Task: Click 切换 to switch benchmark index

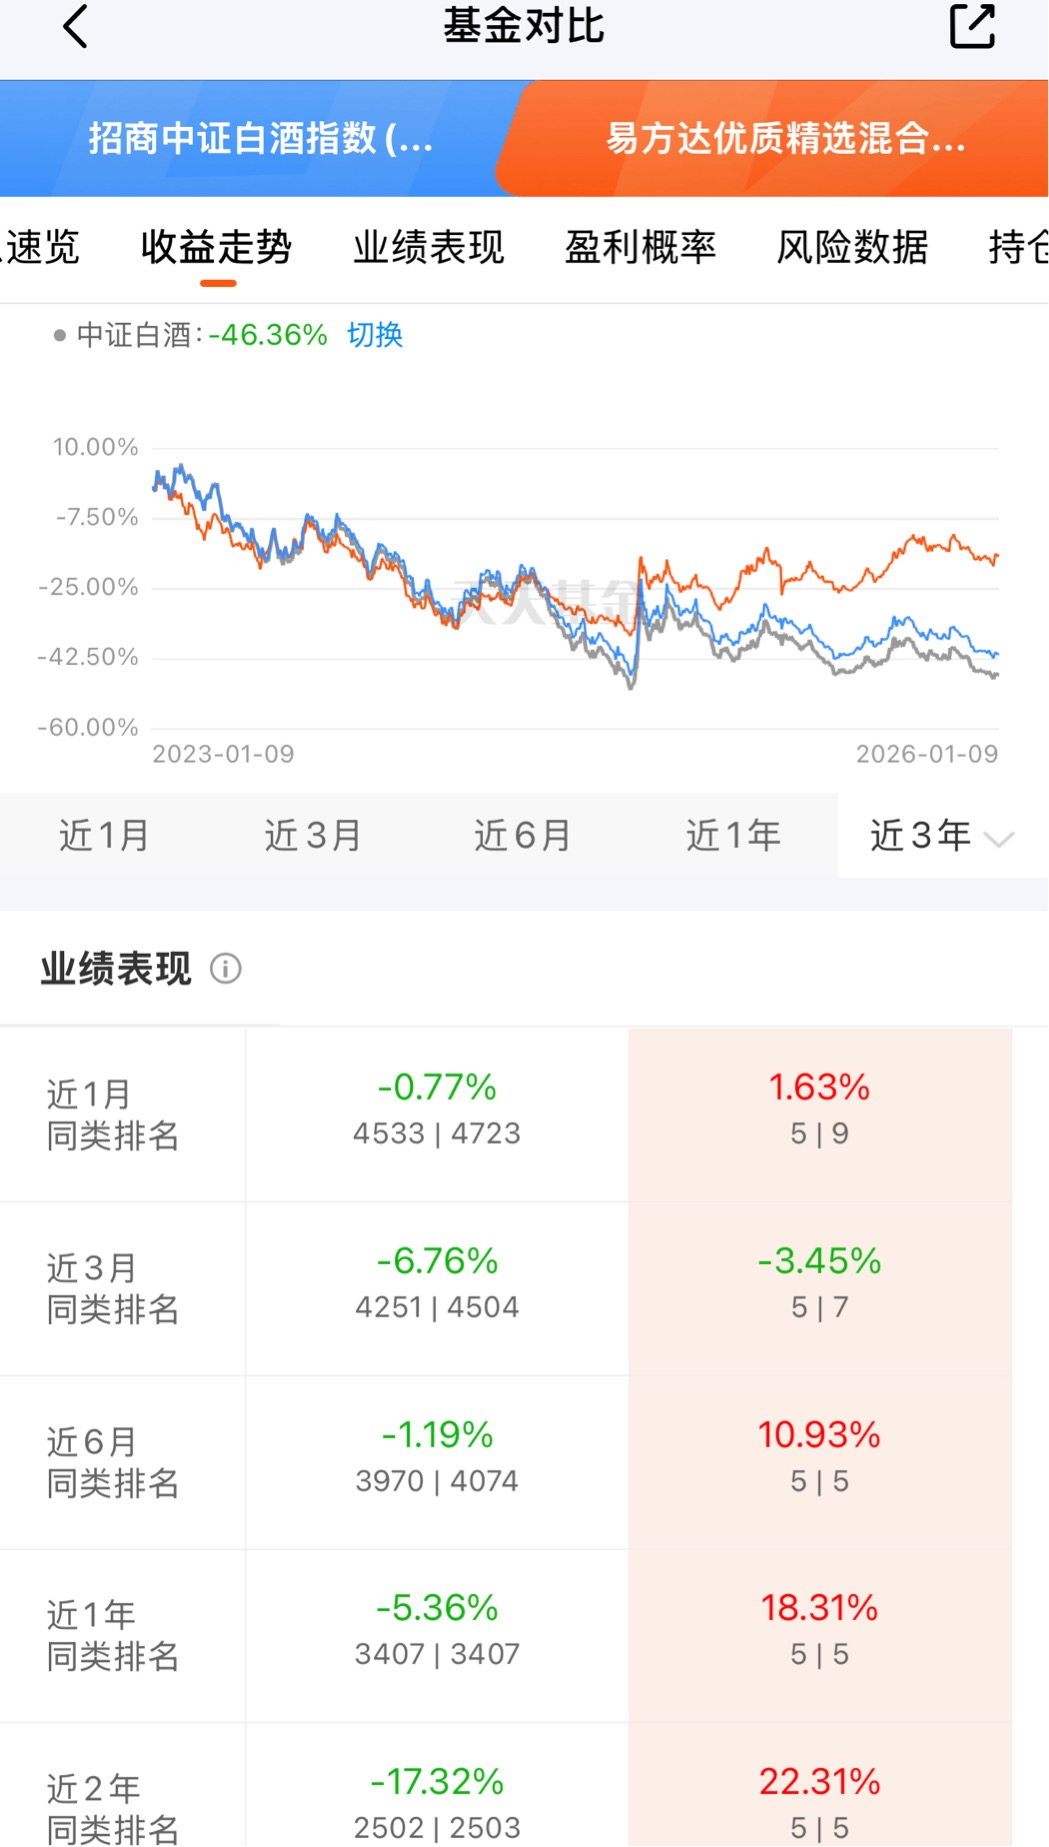Action: 375,335
